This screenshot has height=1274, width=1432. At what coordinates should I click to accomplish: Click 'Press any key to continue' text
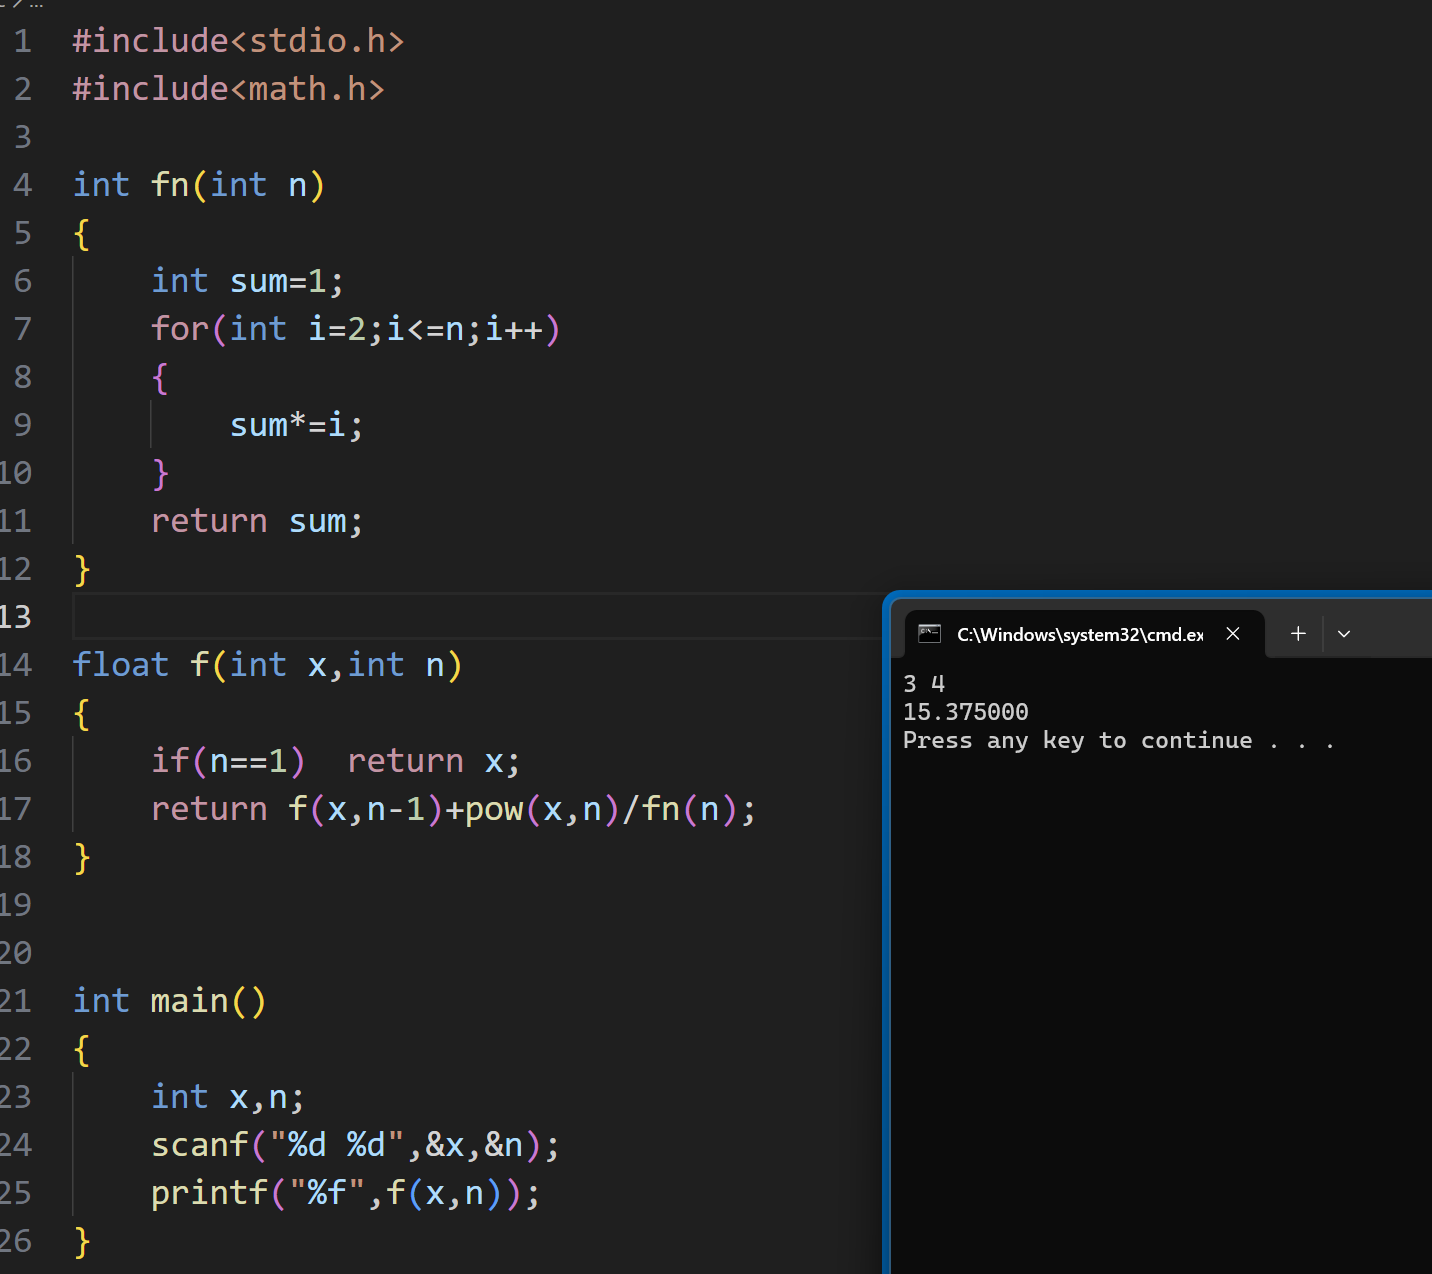tap(1078, 741)
